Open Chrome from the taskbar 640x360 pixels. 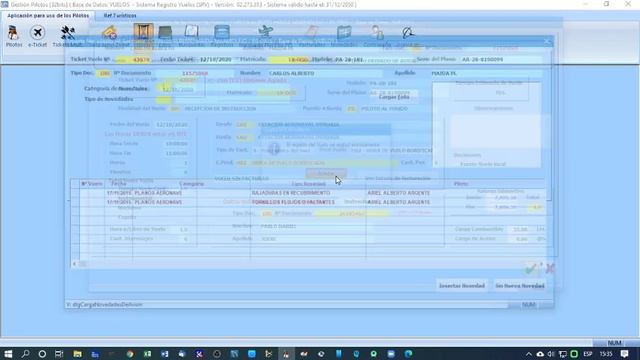pos(130,354)
